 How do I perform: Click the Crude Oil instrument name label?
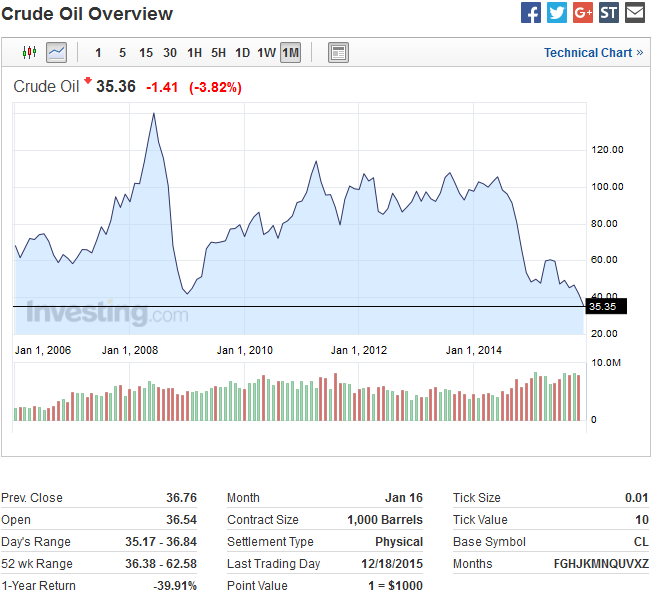[x=46, y=86]
